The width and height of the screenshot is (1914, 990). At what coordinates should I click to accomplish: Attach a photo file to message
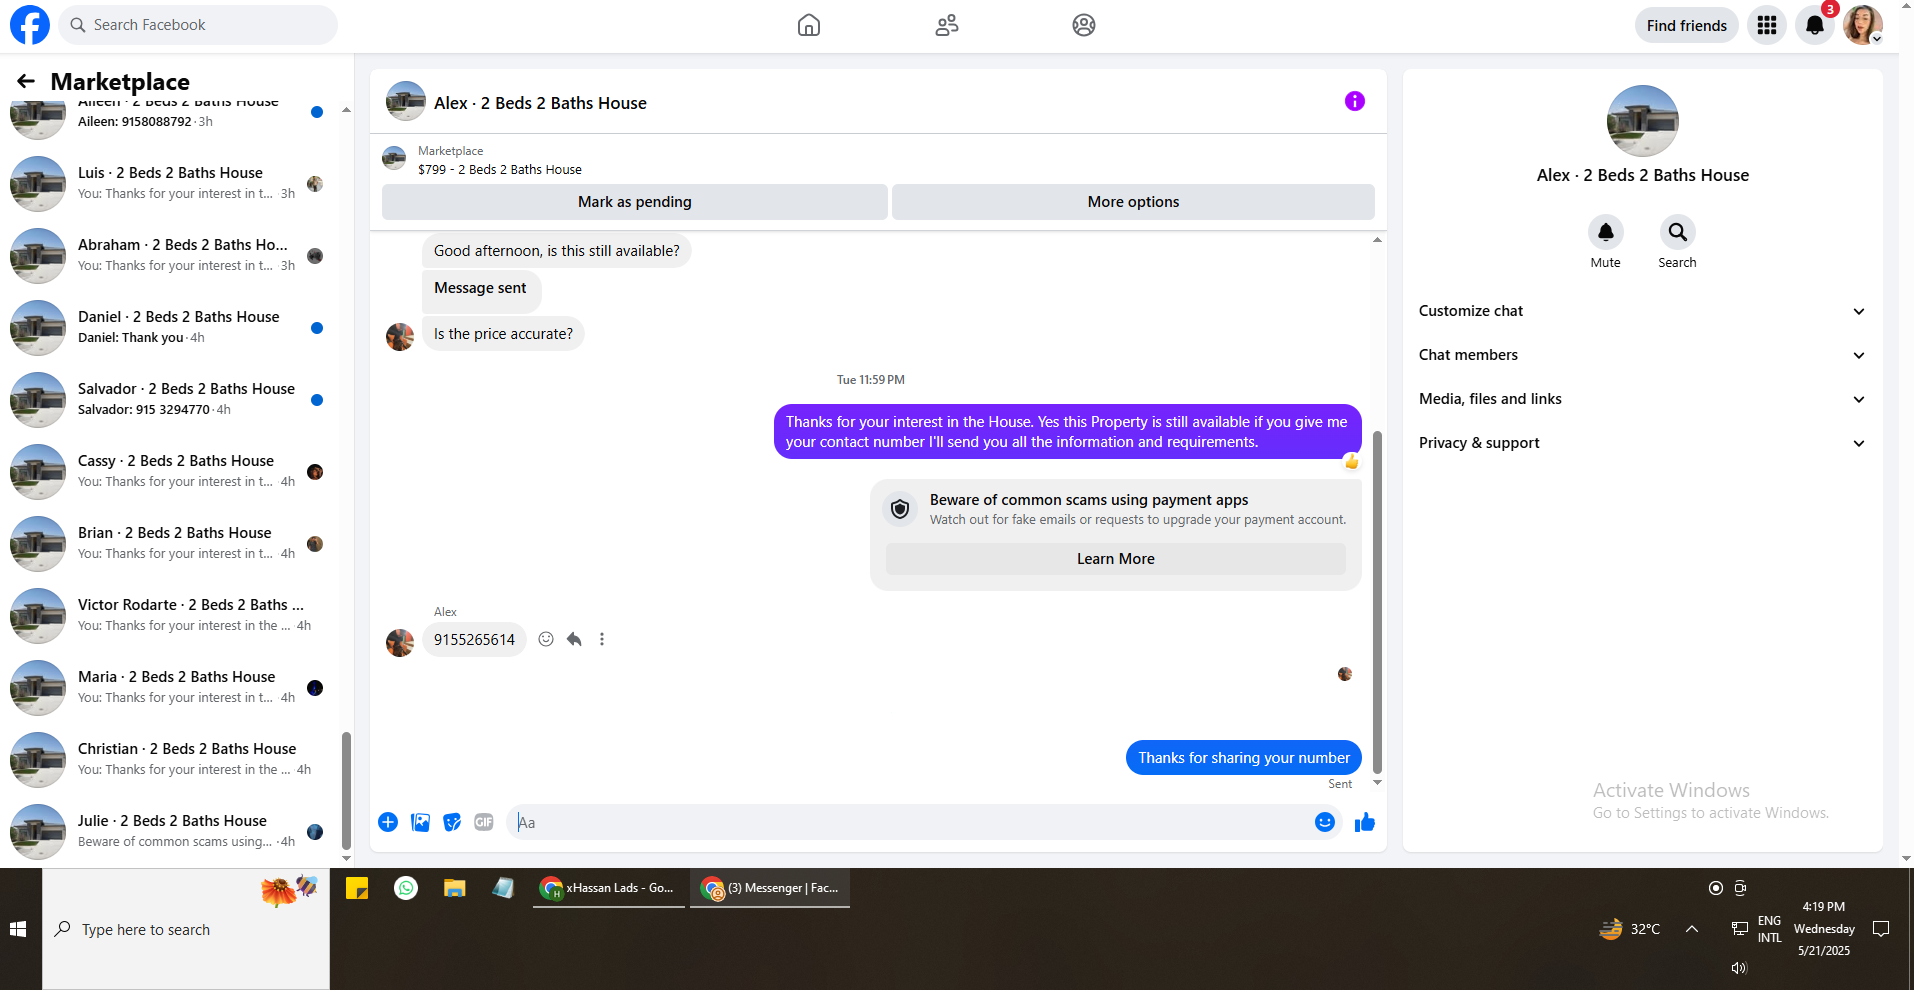(421, 822)
